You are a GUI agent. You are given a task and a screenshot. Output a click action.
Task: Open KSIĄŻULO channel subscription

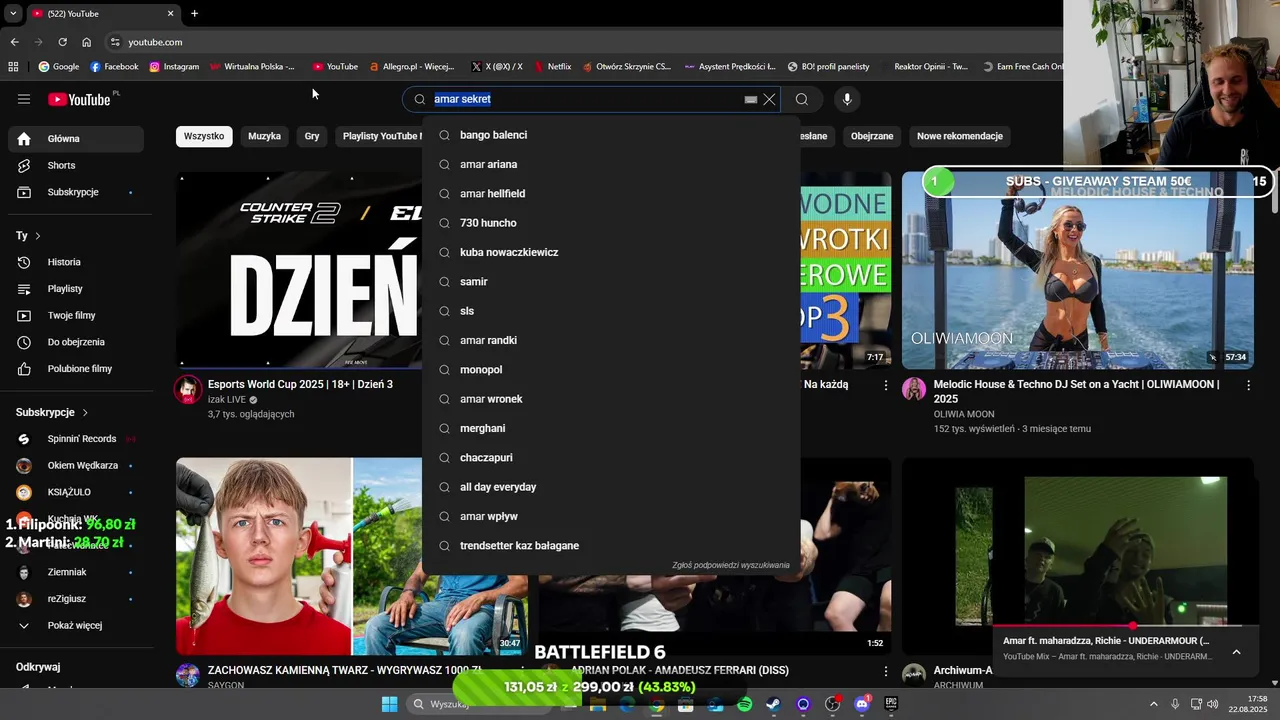coord(76,492)
